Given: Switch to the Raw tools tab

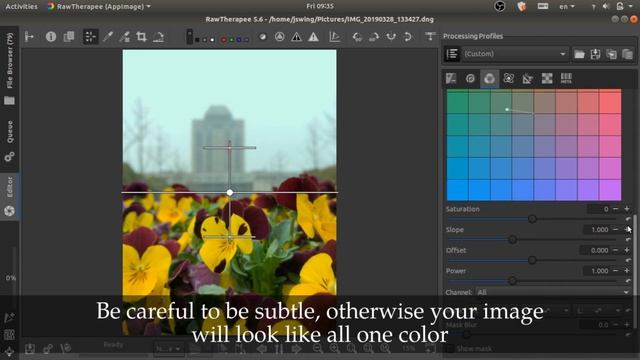Looking at the screenshot, I should [547, 78].
